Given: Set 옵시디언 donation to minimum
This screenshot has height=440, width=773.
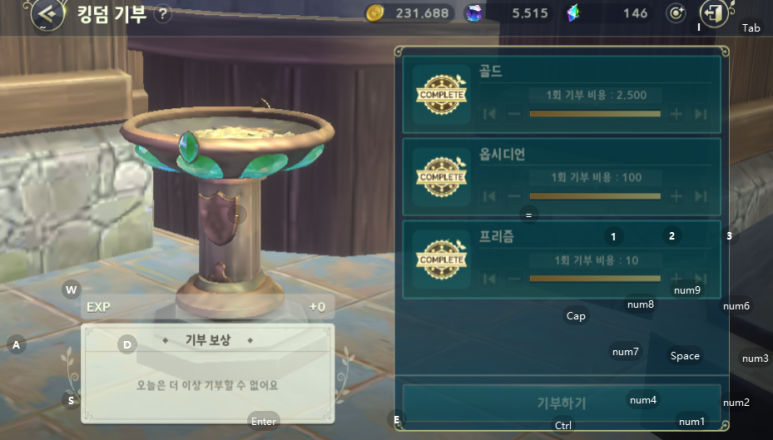Looking at the screenshot, I should [x=489, y=196].
